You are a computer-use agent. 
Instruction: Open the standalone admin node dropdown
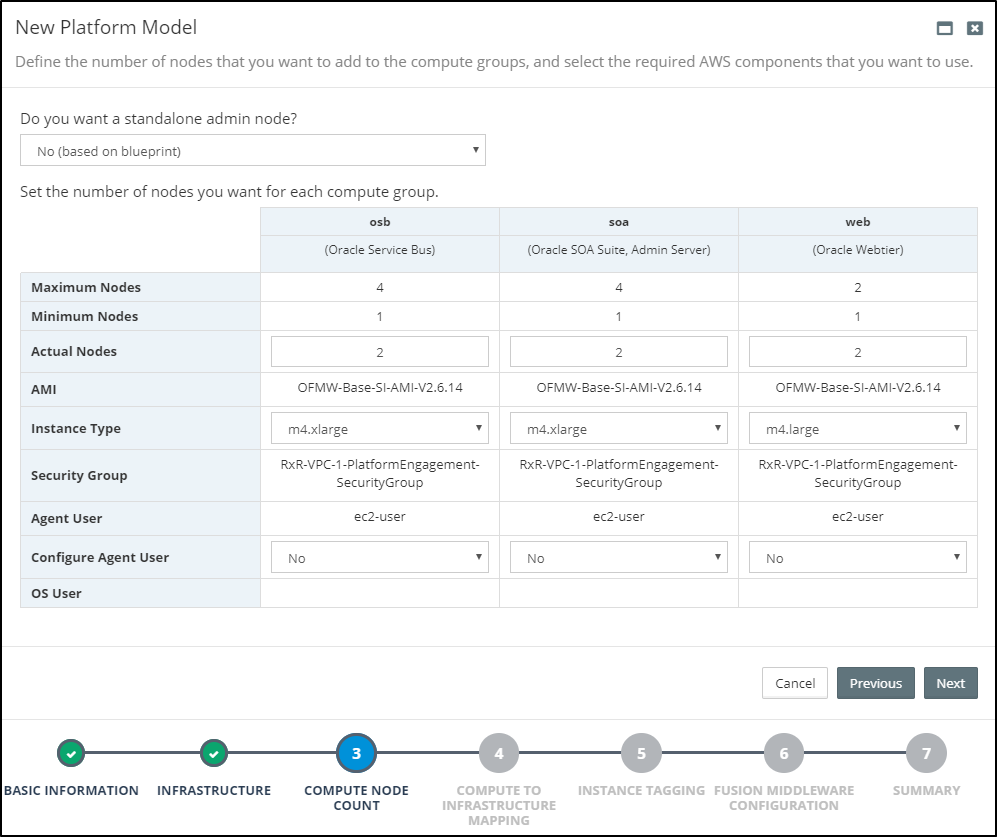point(253,151)
